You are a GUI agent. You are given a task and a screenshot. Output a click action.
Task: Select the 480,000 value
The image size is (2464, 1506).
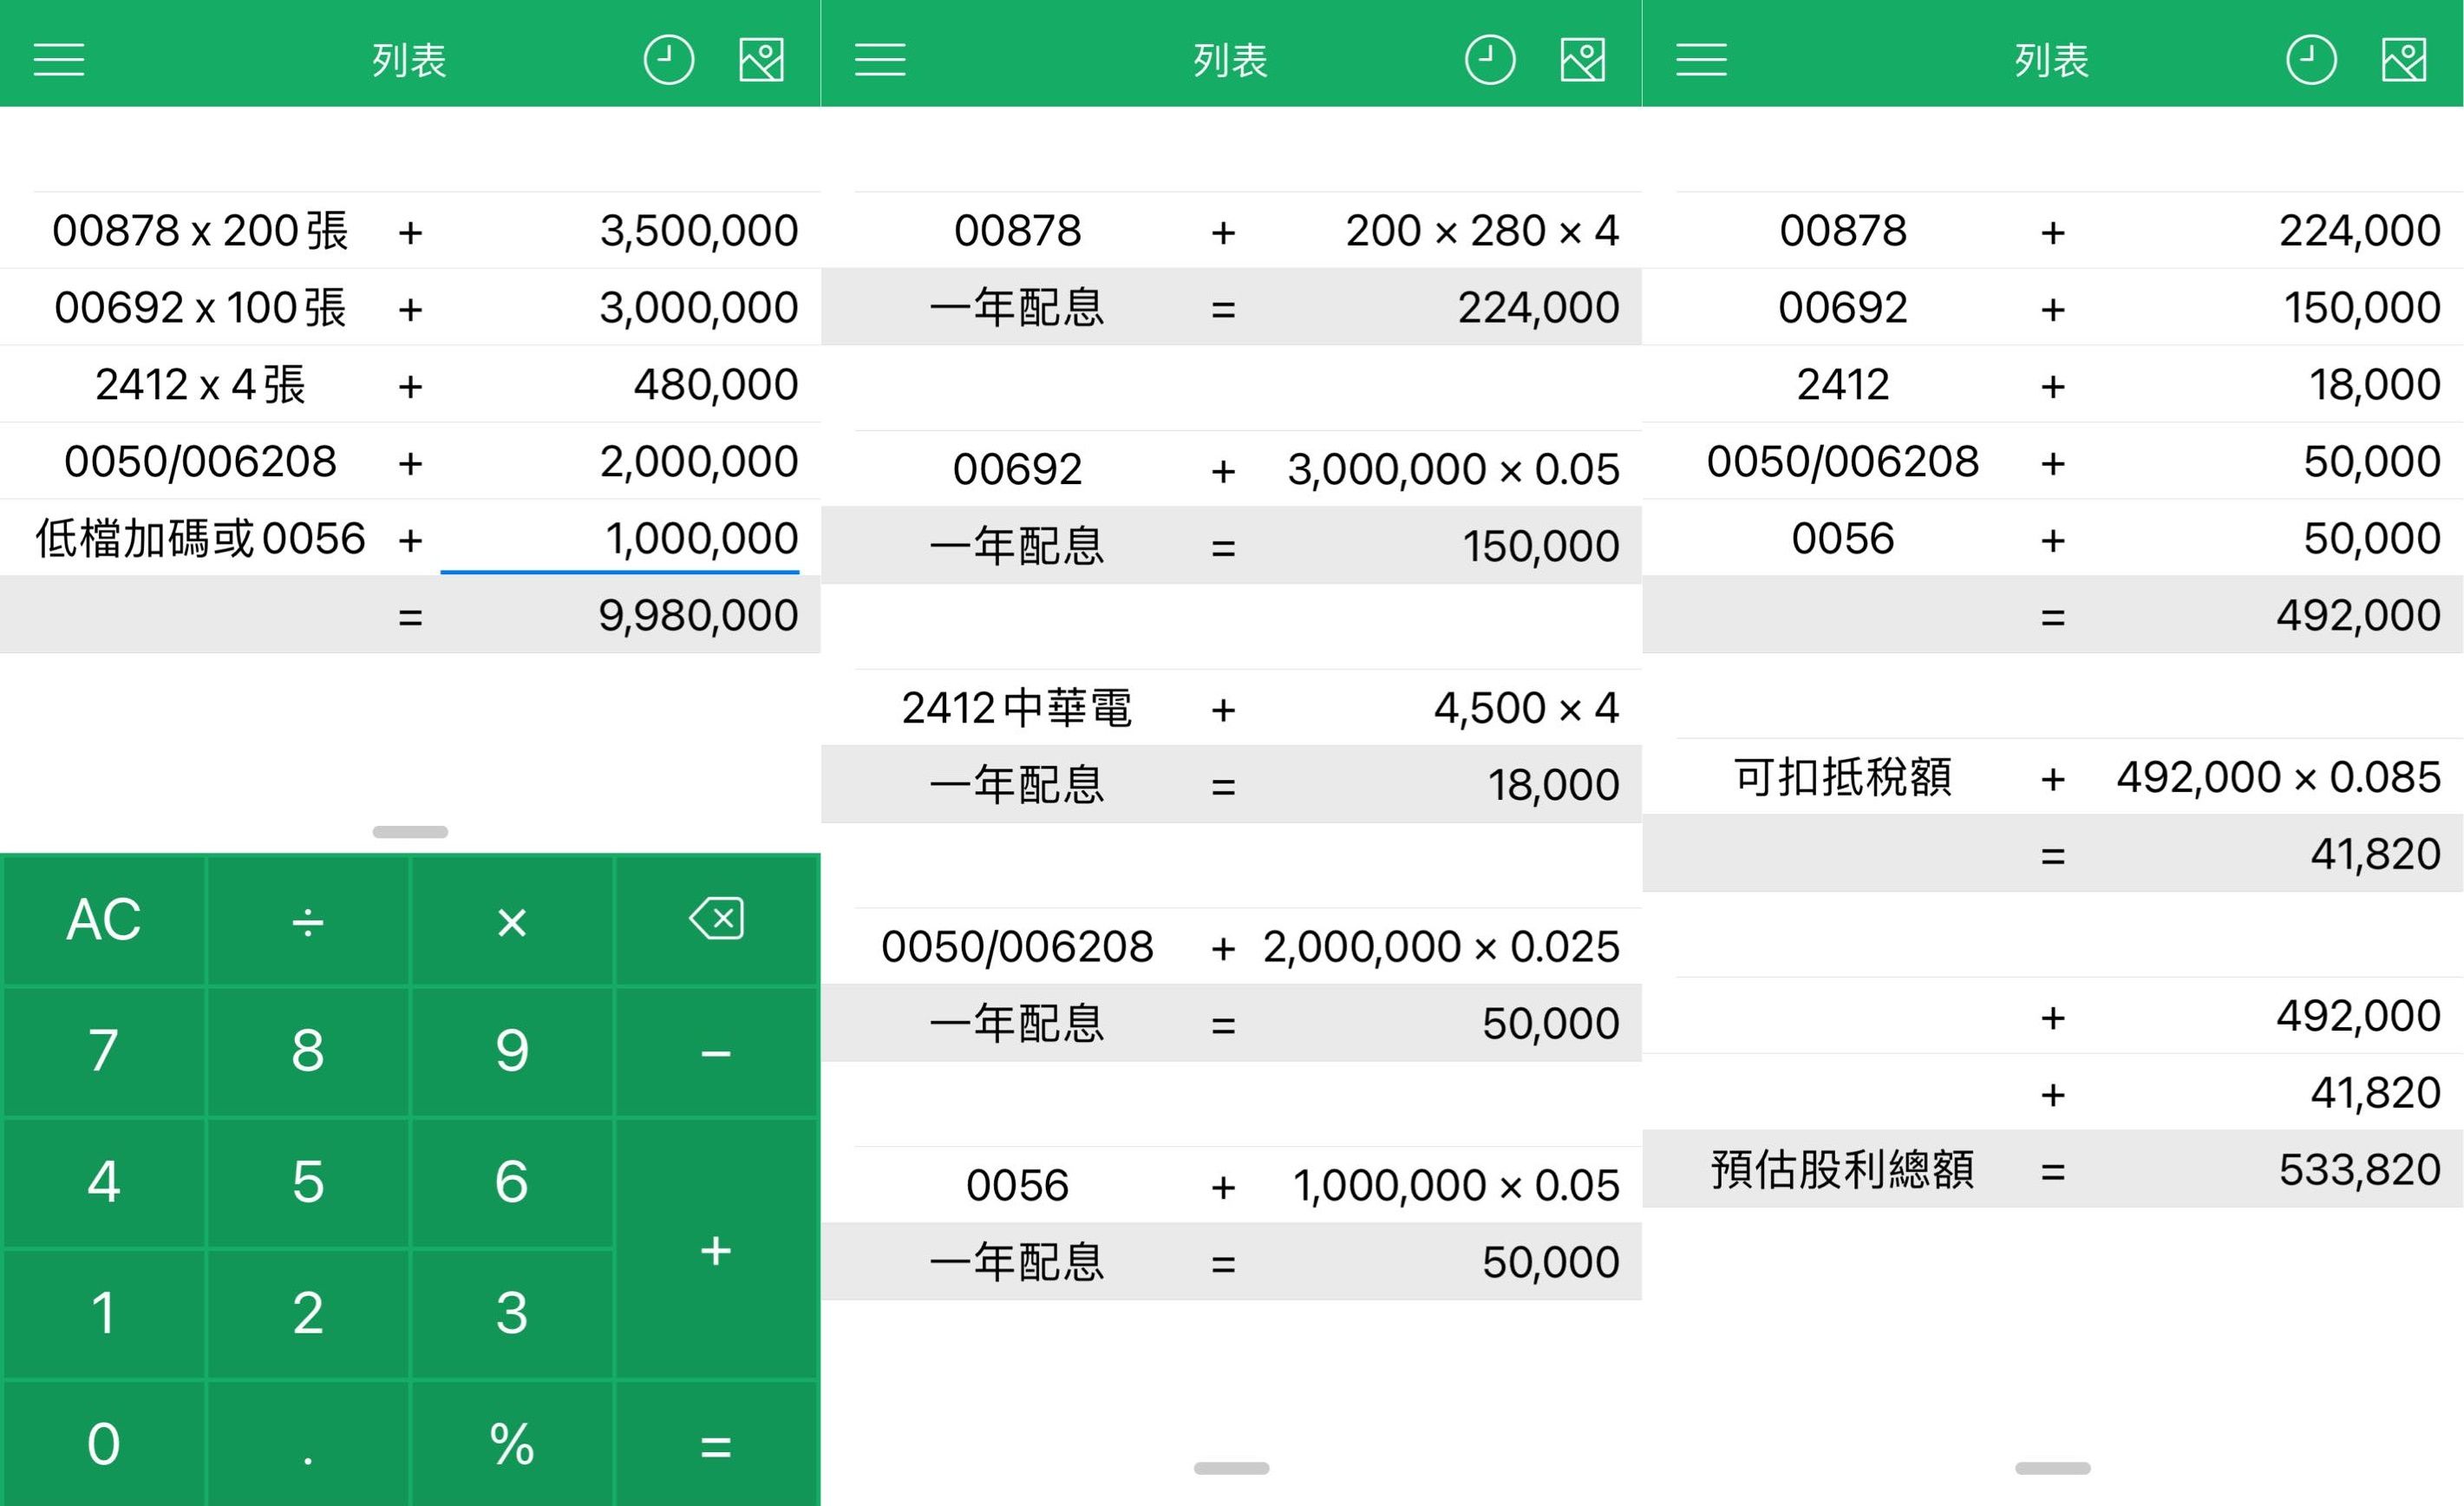coord(716,385)
